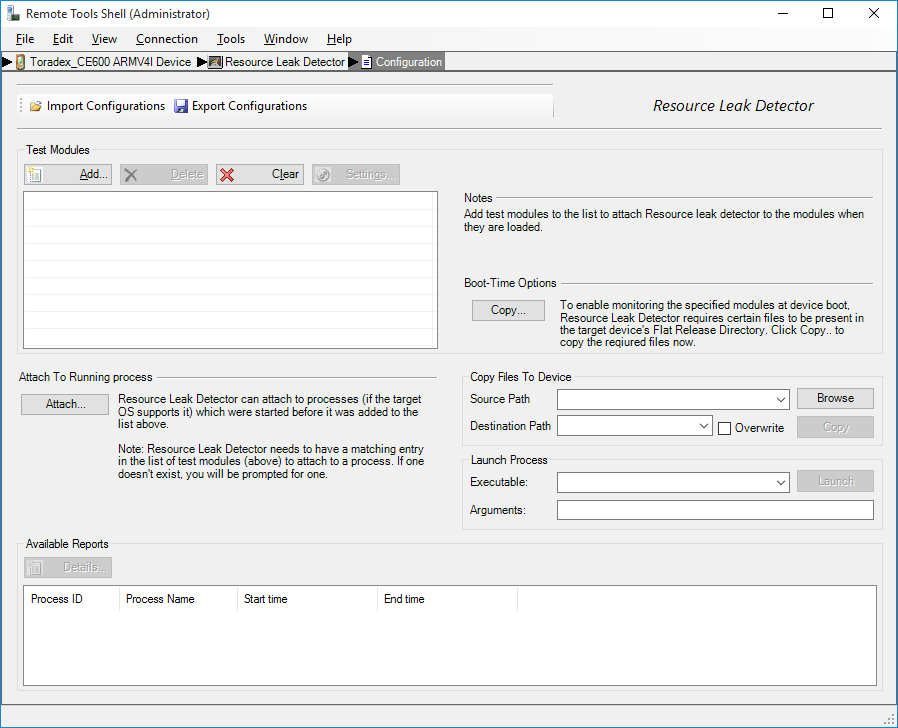Sort by Process ID column header
Screen dimensions: 898x728
[72, 599]
